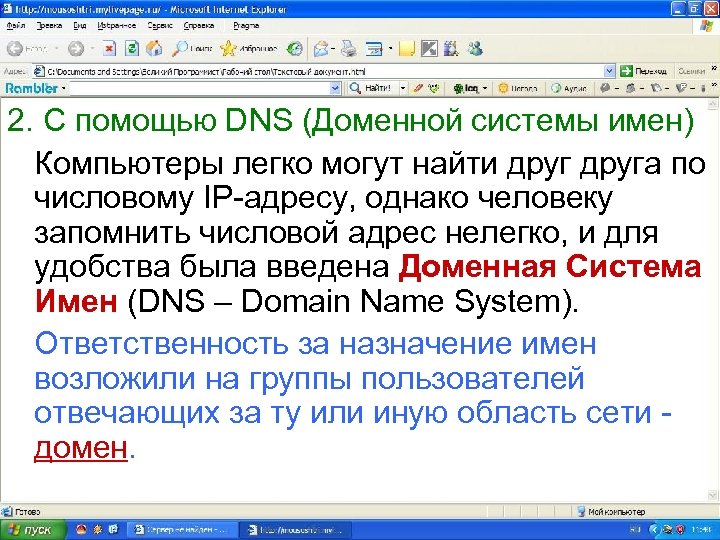Image resolution: width=720 pixels, height=540 pixels.
Task: Go forward with the Forward arrow button
Action: point(76,48)
